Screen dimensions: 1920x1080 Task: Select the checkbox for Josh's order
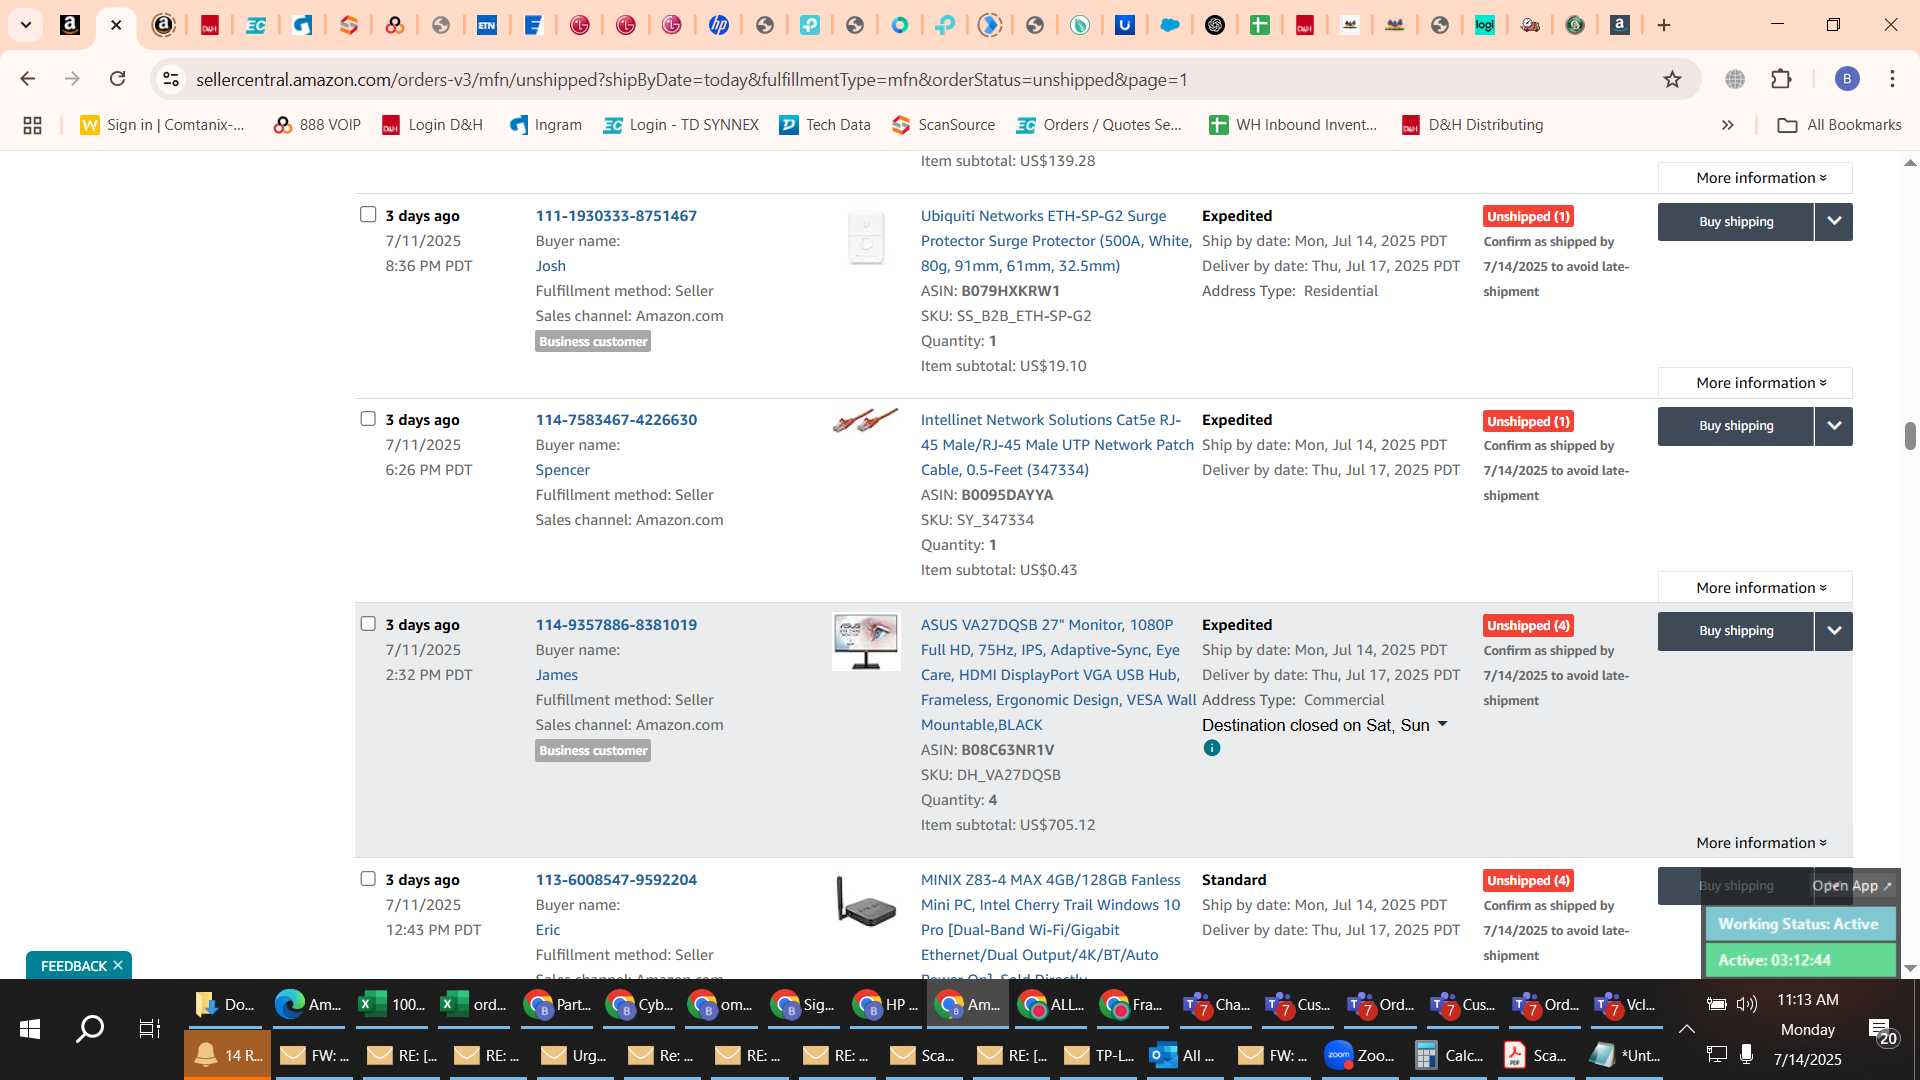point(368,215)
